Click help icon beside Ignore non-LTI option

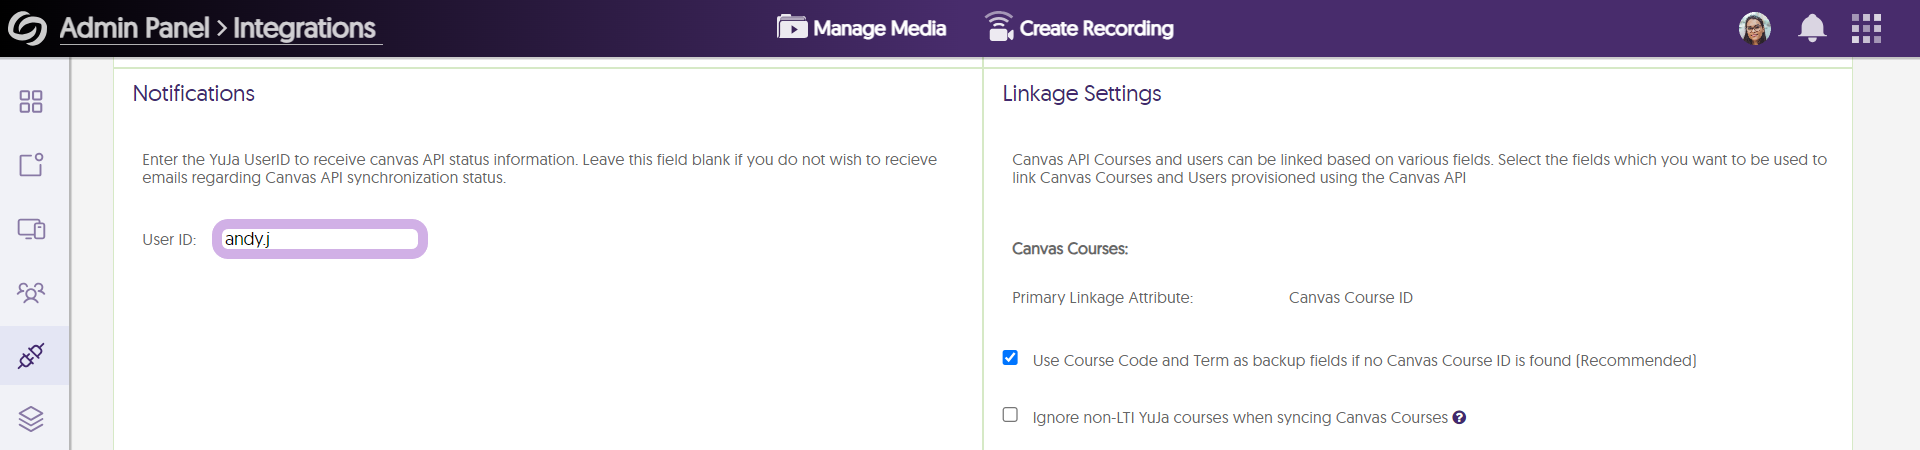click(1459, 418)
